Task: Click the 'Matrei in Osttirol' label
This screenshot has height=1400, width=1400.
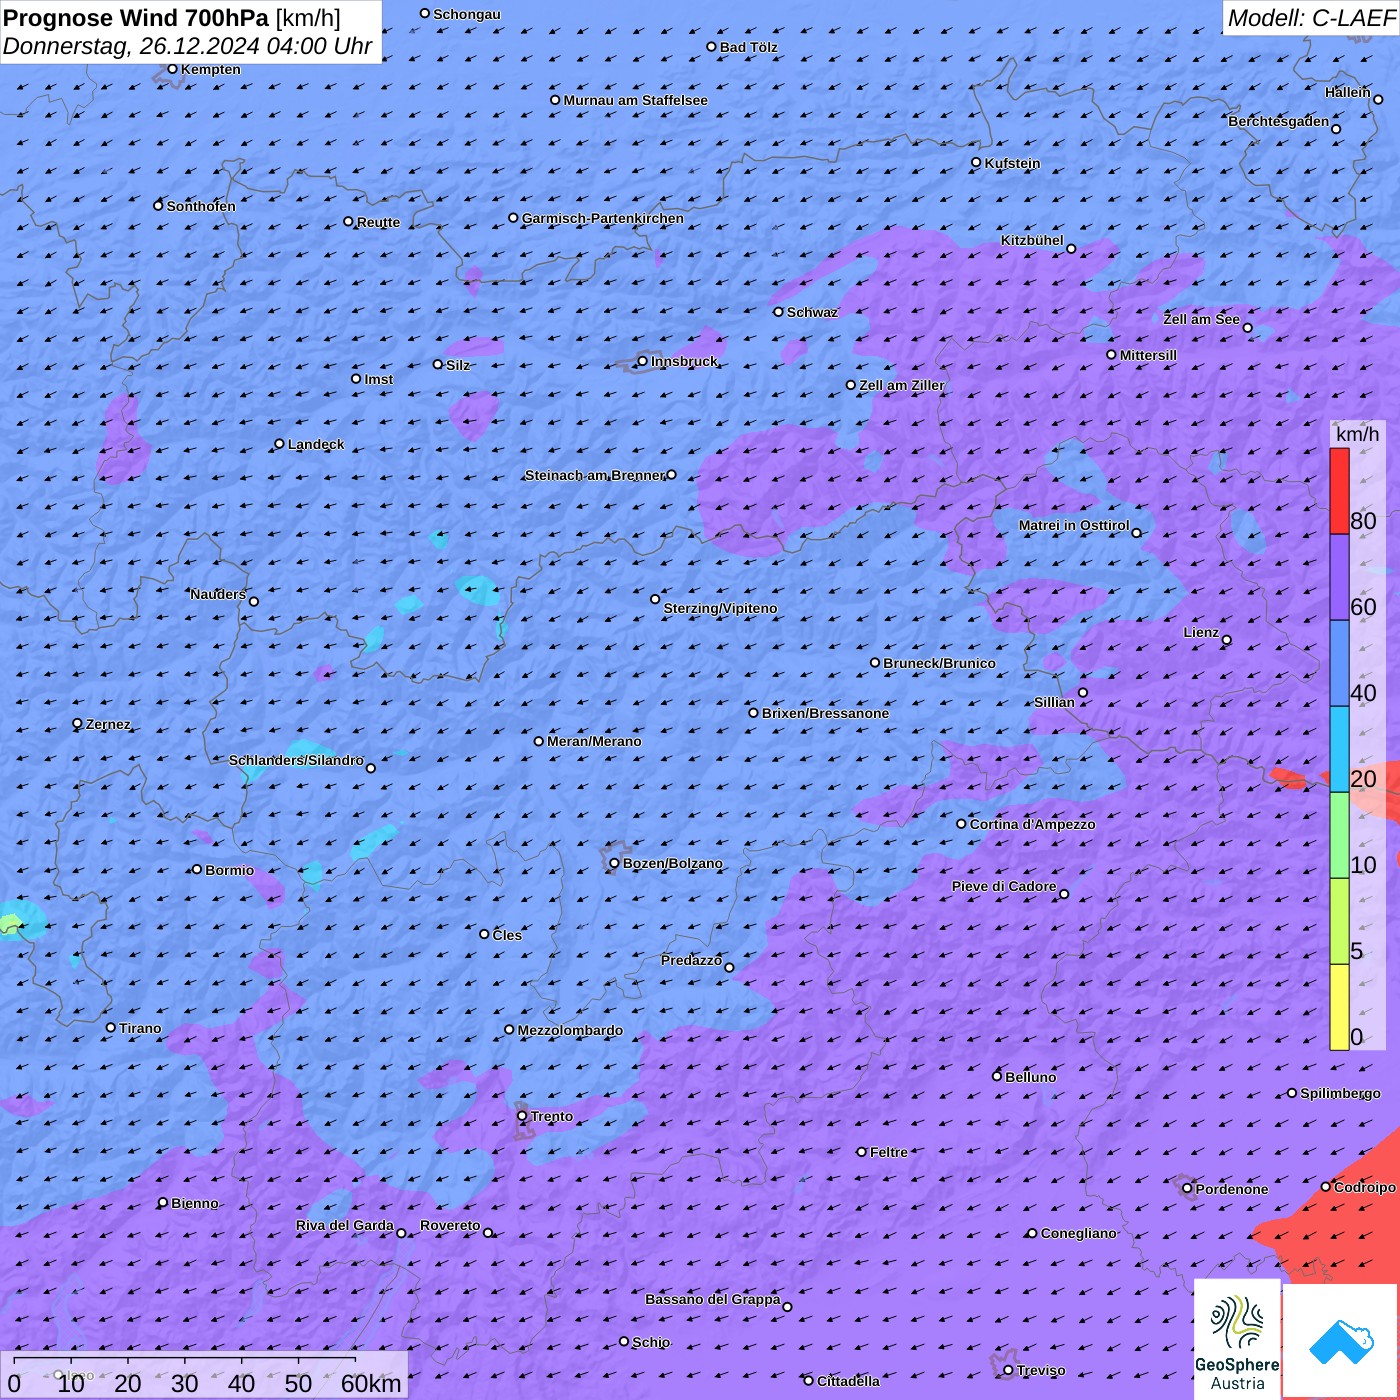Action: (1074, 525)
